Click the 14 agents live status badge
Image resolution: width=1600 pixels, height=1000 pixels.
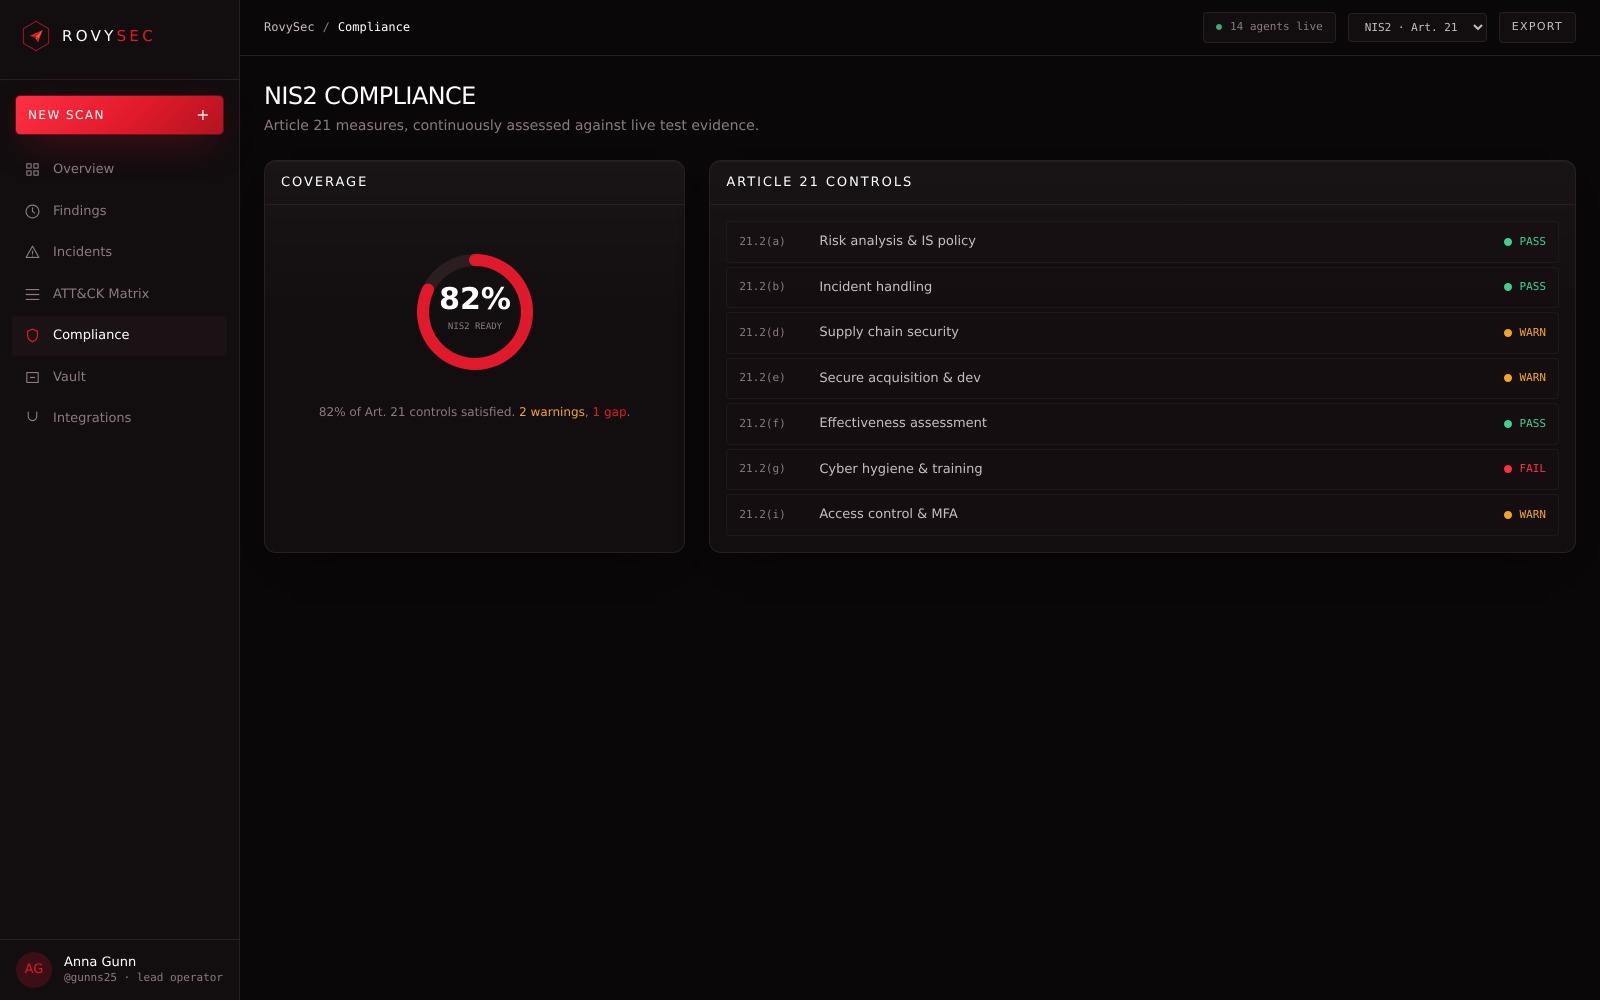[1269, 27]
